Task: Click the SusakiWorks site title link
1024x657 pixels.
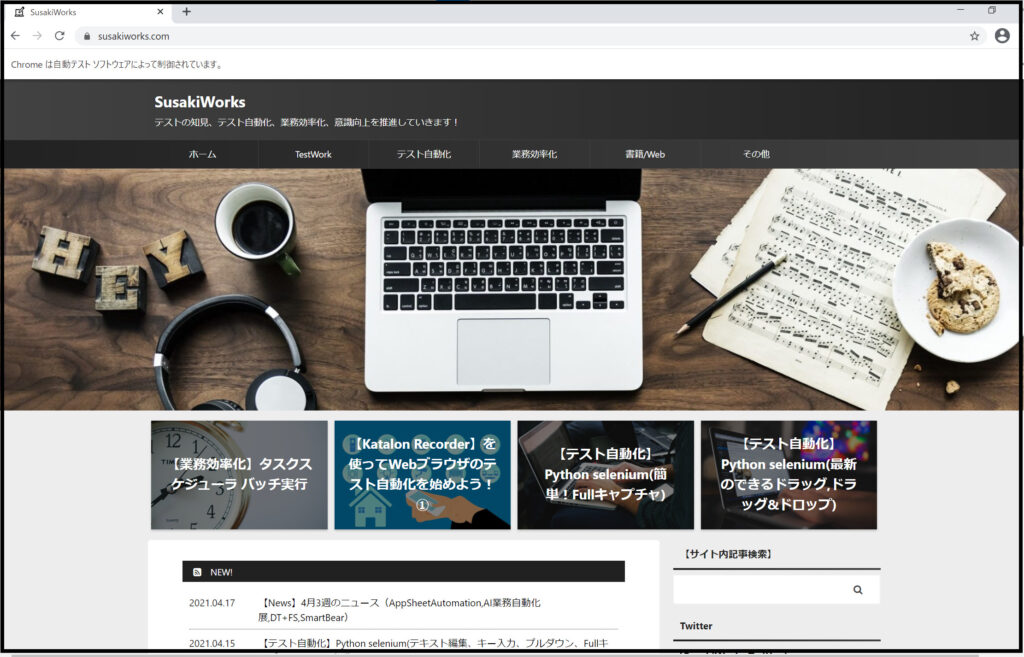Action: [200, 102]
